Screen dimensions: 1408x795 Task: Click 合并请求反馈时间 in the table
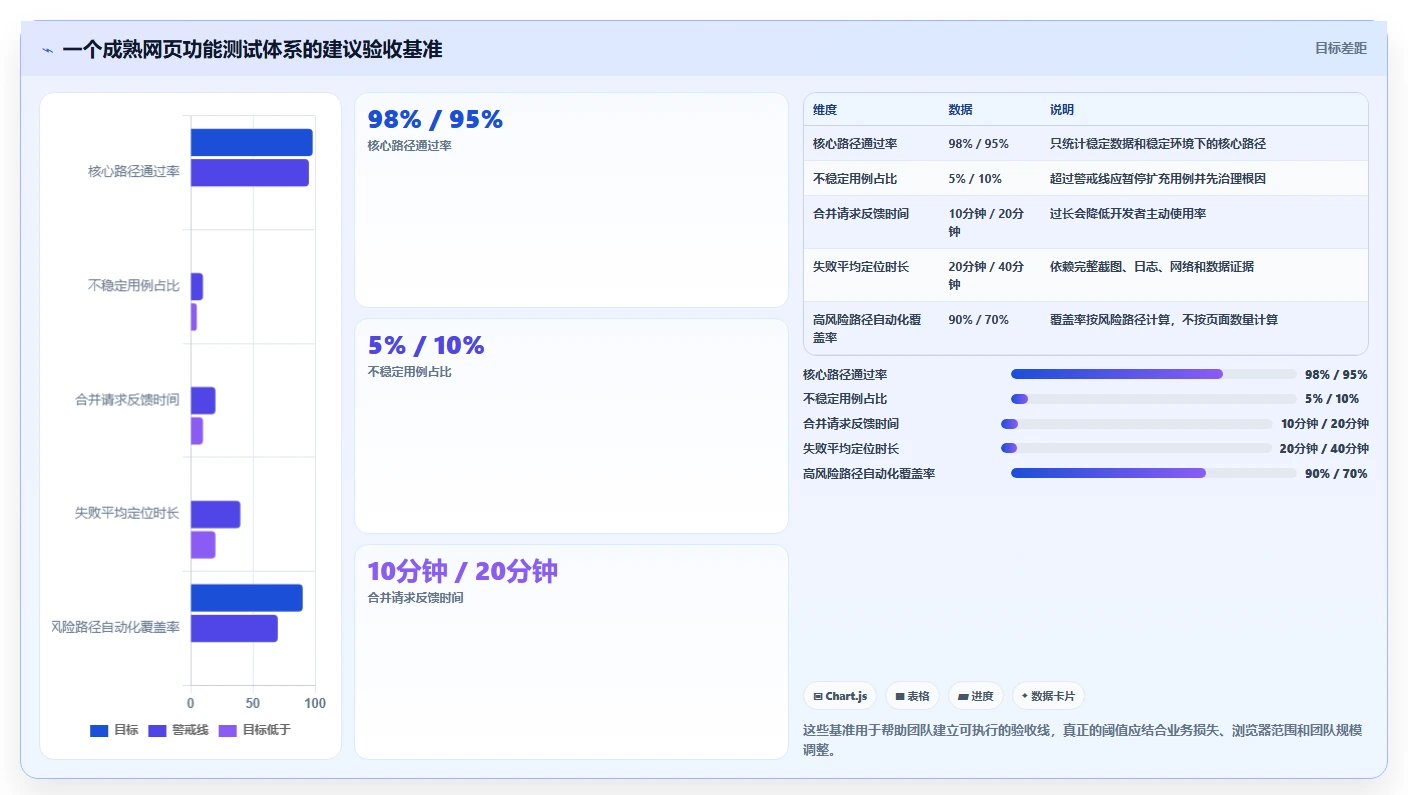point(861,214)
